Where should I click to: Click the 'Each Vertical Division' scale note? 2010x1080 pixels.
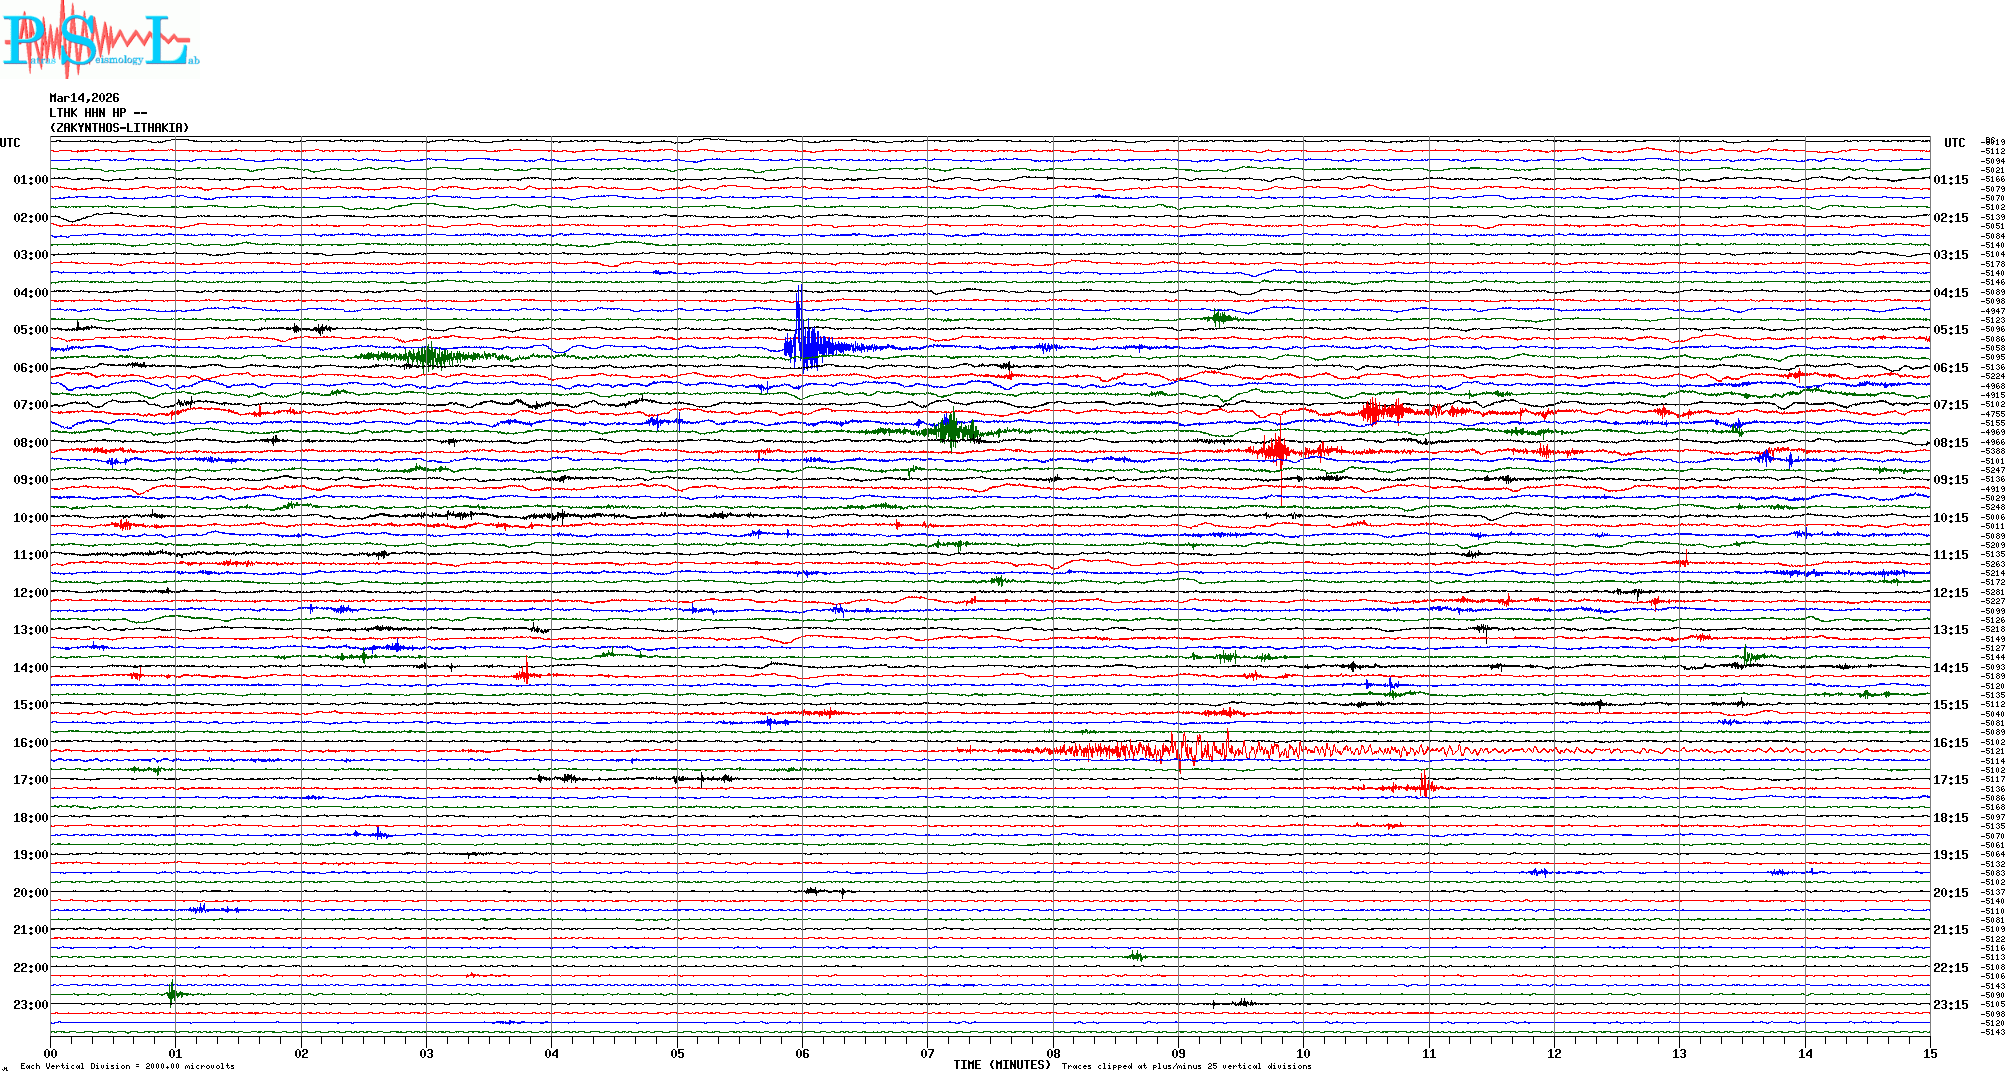pos(127,1067)
